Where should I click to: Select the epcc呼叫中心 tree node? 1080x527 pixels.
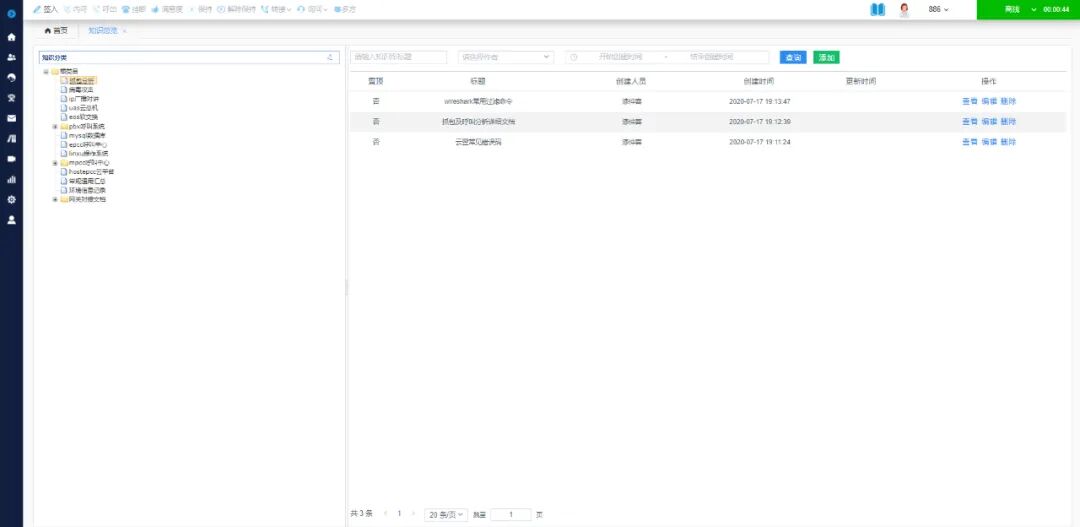tap(87, 145)
